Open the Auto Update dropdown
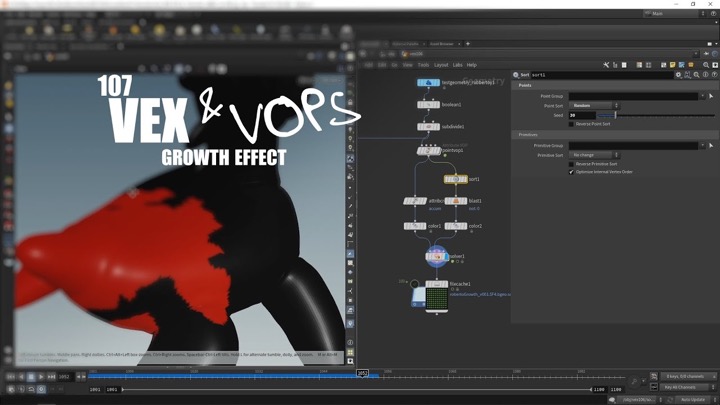Viewport: 720px width, 405px height. point(696,400)
